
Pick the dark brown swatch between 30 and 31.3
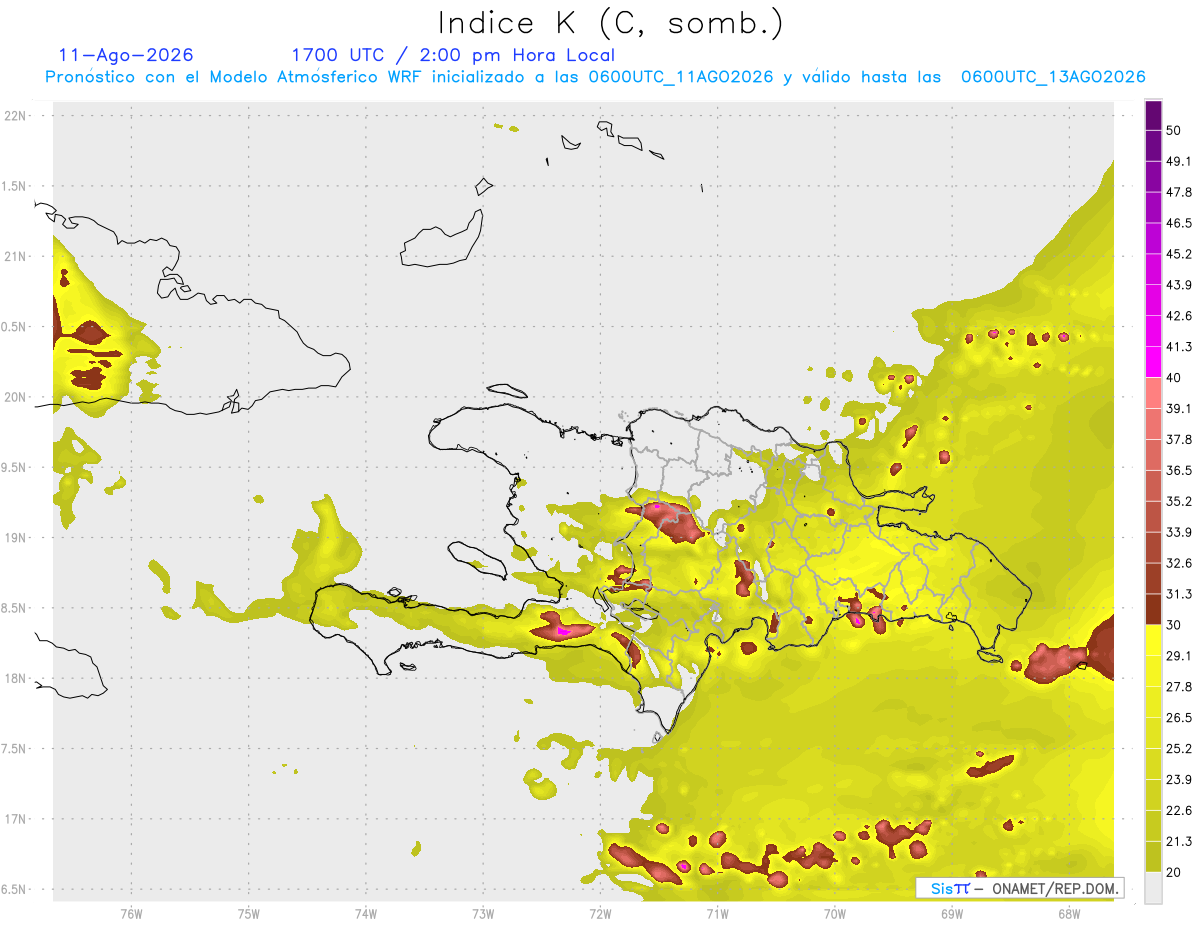(x=1154, y=609)
